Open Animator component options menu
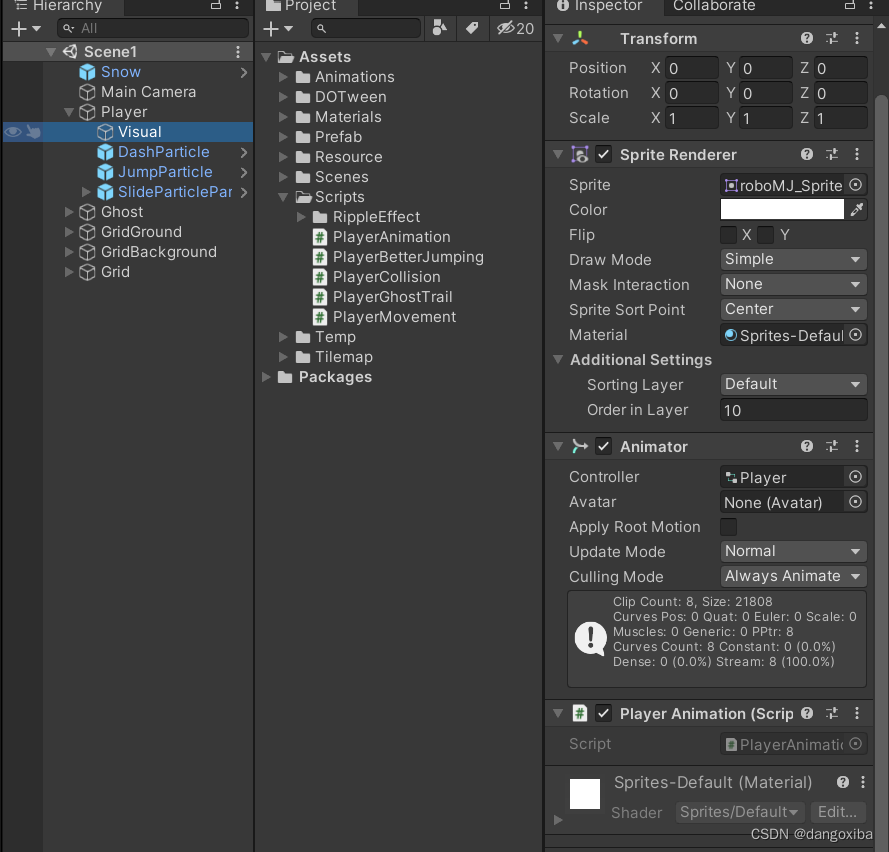 (x=857, y=446)
